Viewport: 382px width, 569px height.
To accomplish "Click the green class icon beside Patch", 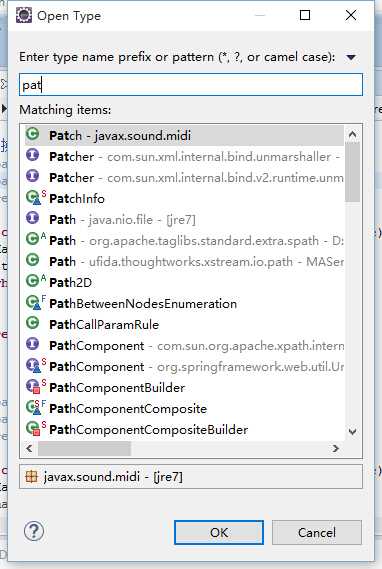I will click(33, 135).
